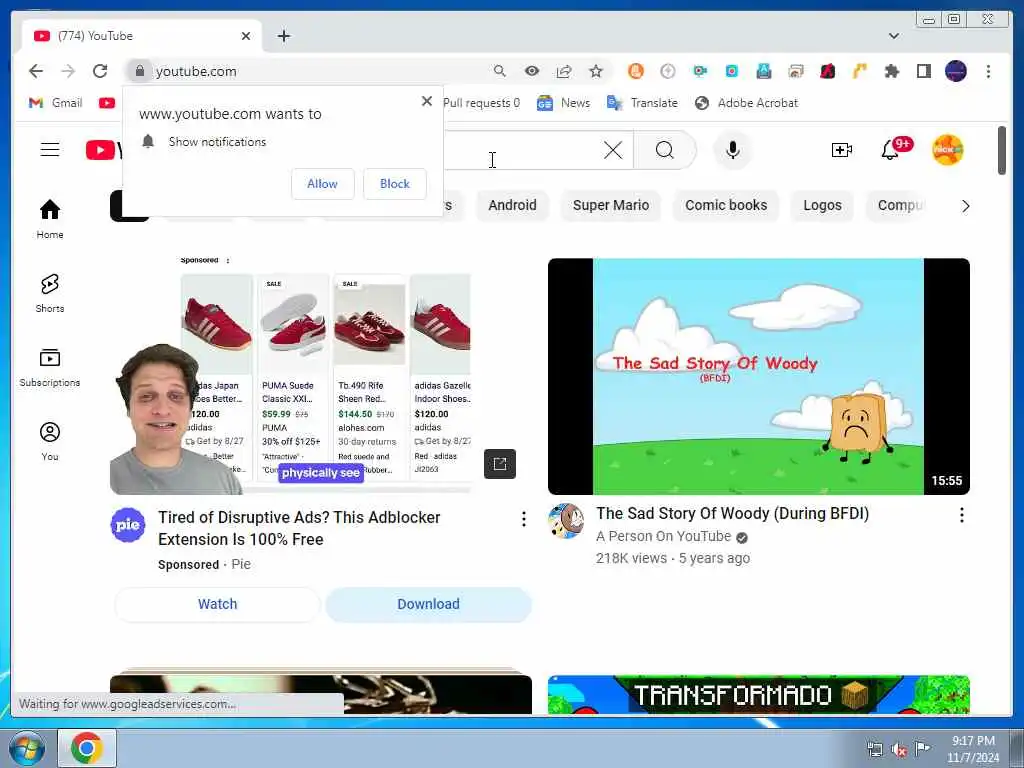Toggle the Chrome side panel icon
The width and height of the screenshot is (1024, 768).
923,71
